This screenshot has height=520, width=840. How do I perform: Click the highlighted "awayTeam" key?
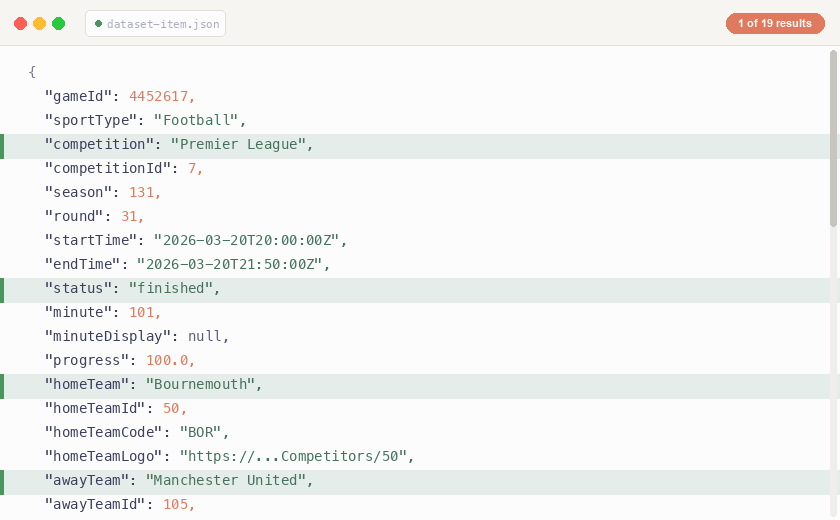pos(87,480)
